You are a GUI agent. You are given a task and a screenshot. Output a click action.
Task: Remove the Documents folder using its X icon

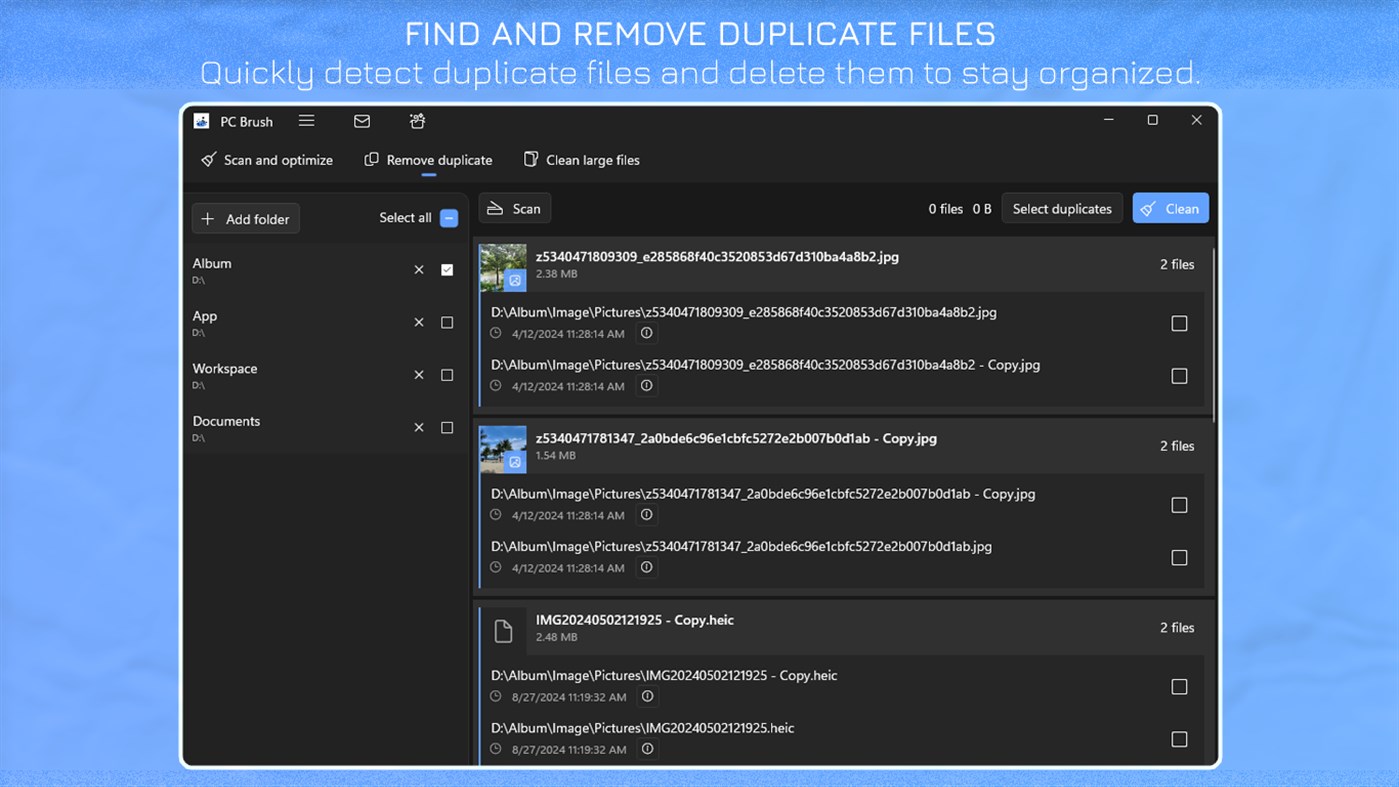click(419, 427)
